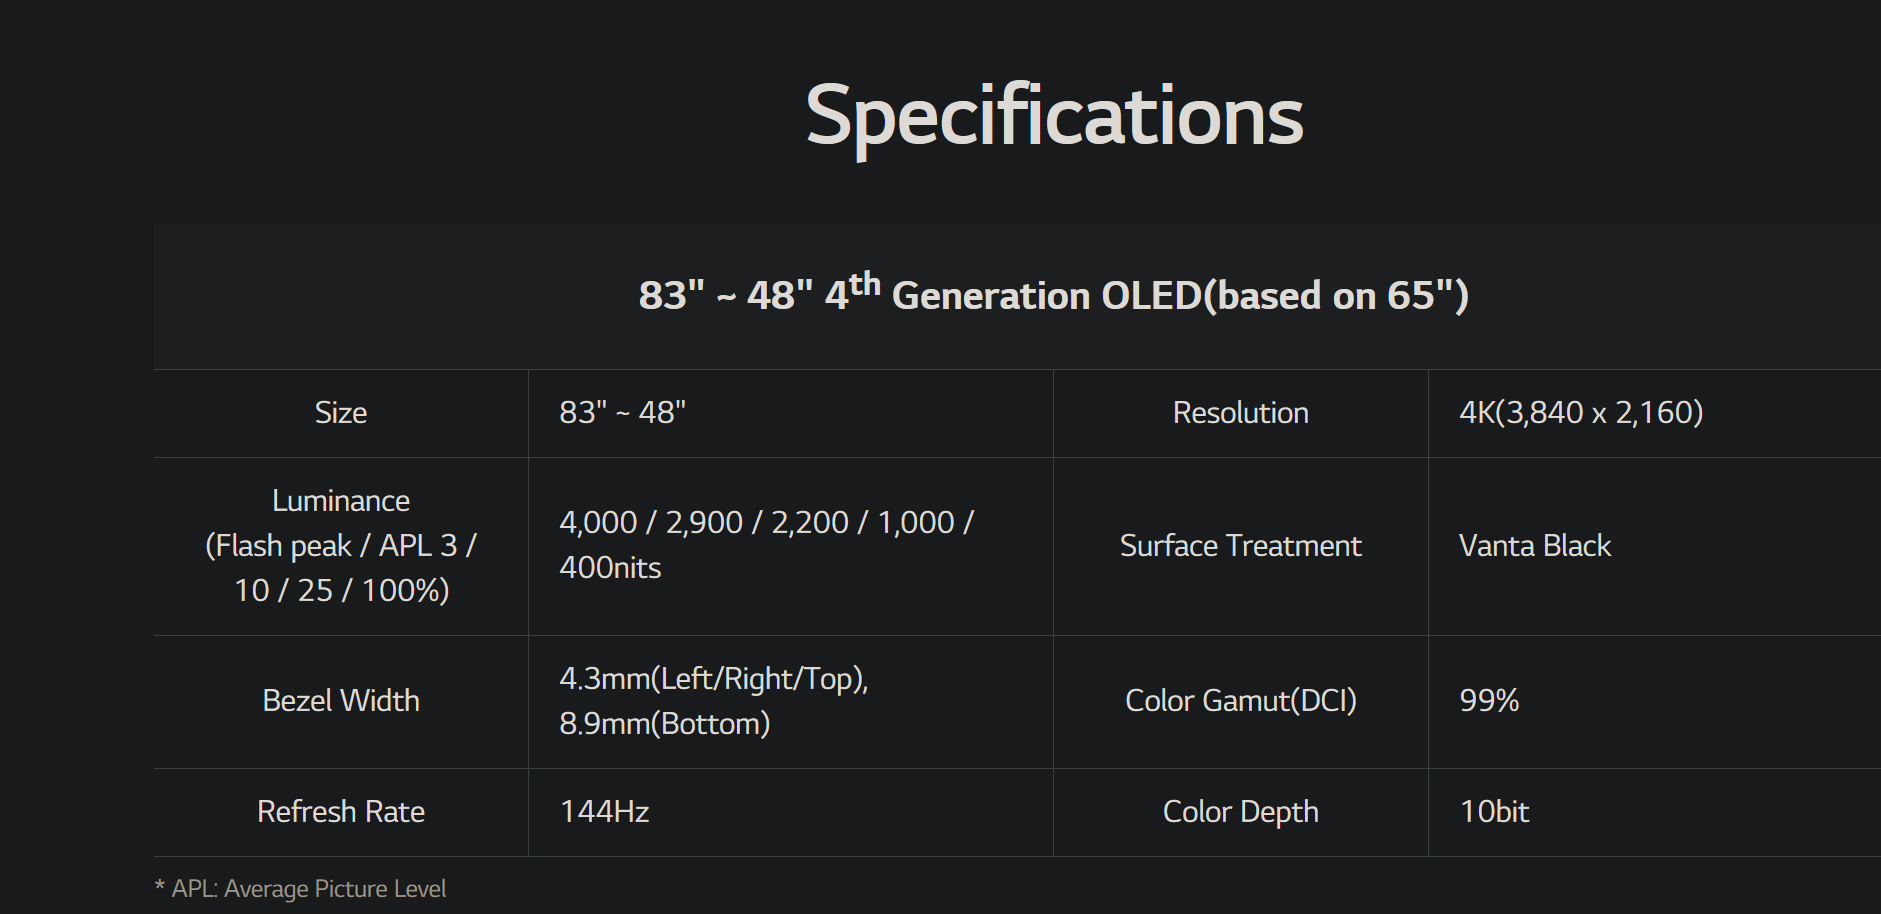Select the 99% color gamut value
This screenshot has height=914, width=1881.
pyautogui.click(x=1489, y=701)
